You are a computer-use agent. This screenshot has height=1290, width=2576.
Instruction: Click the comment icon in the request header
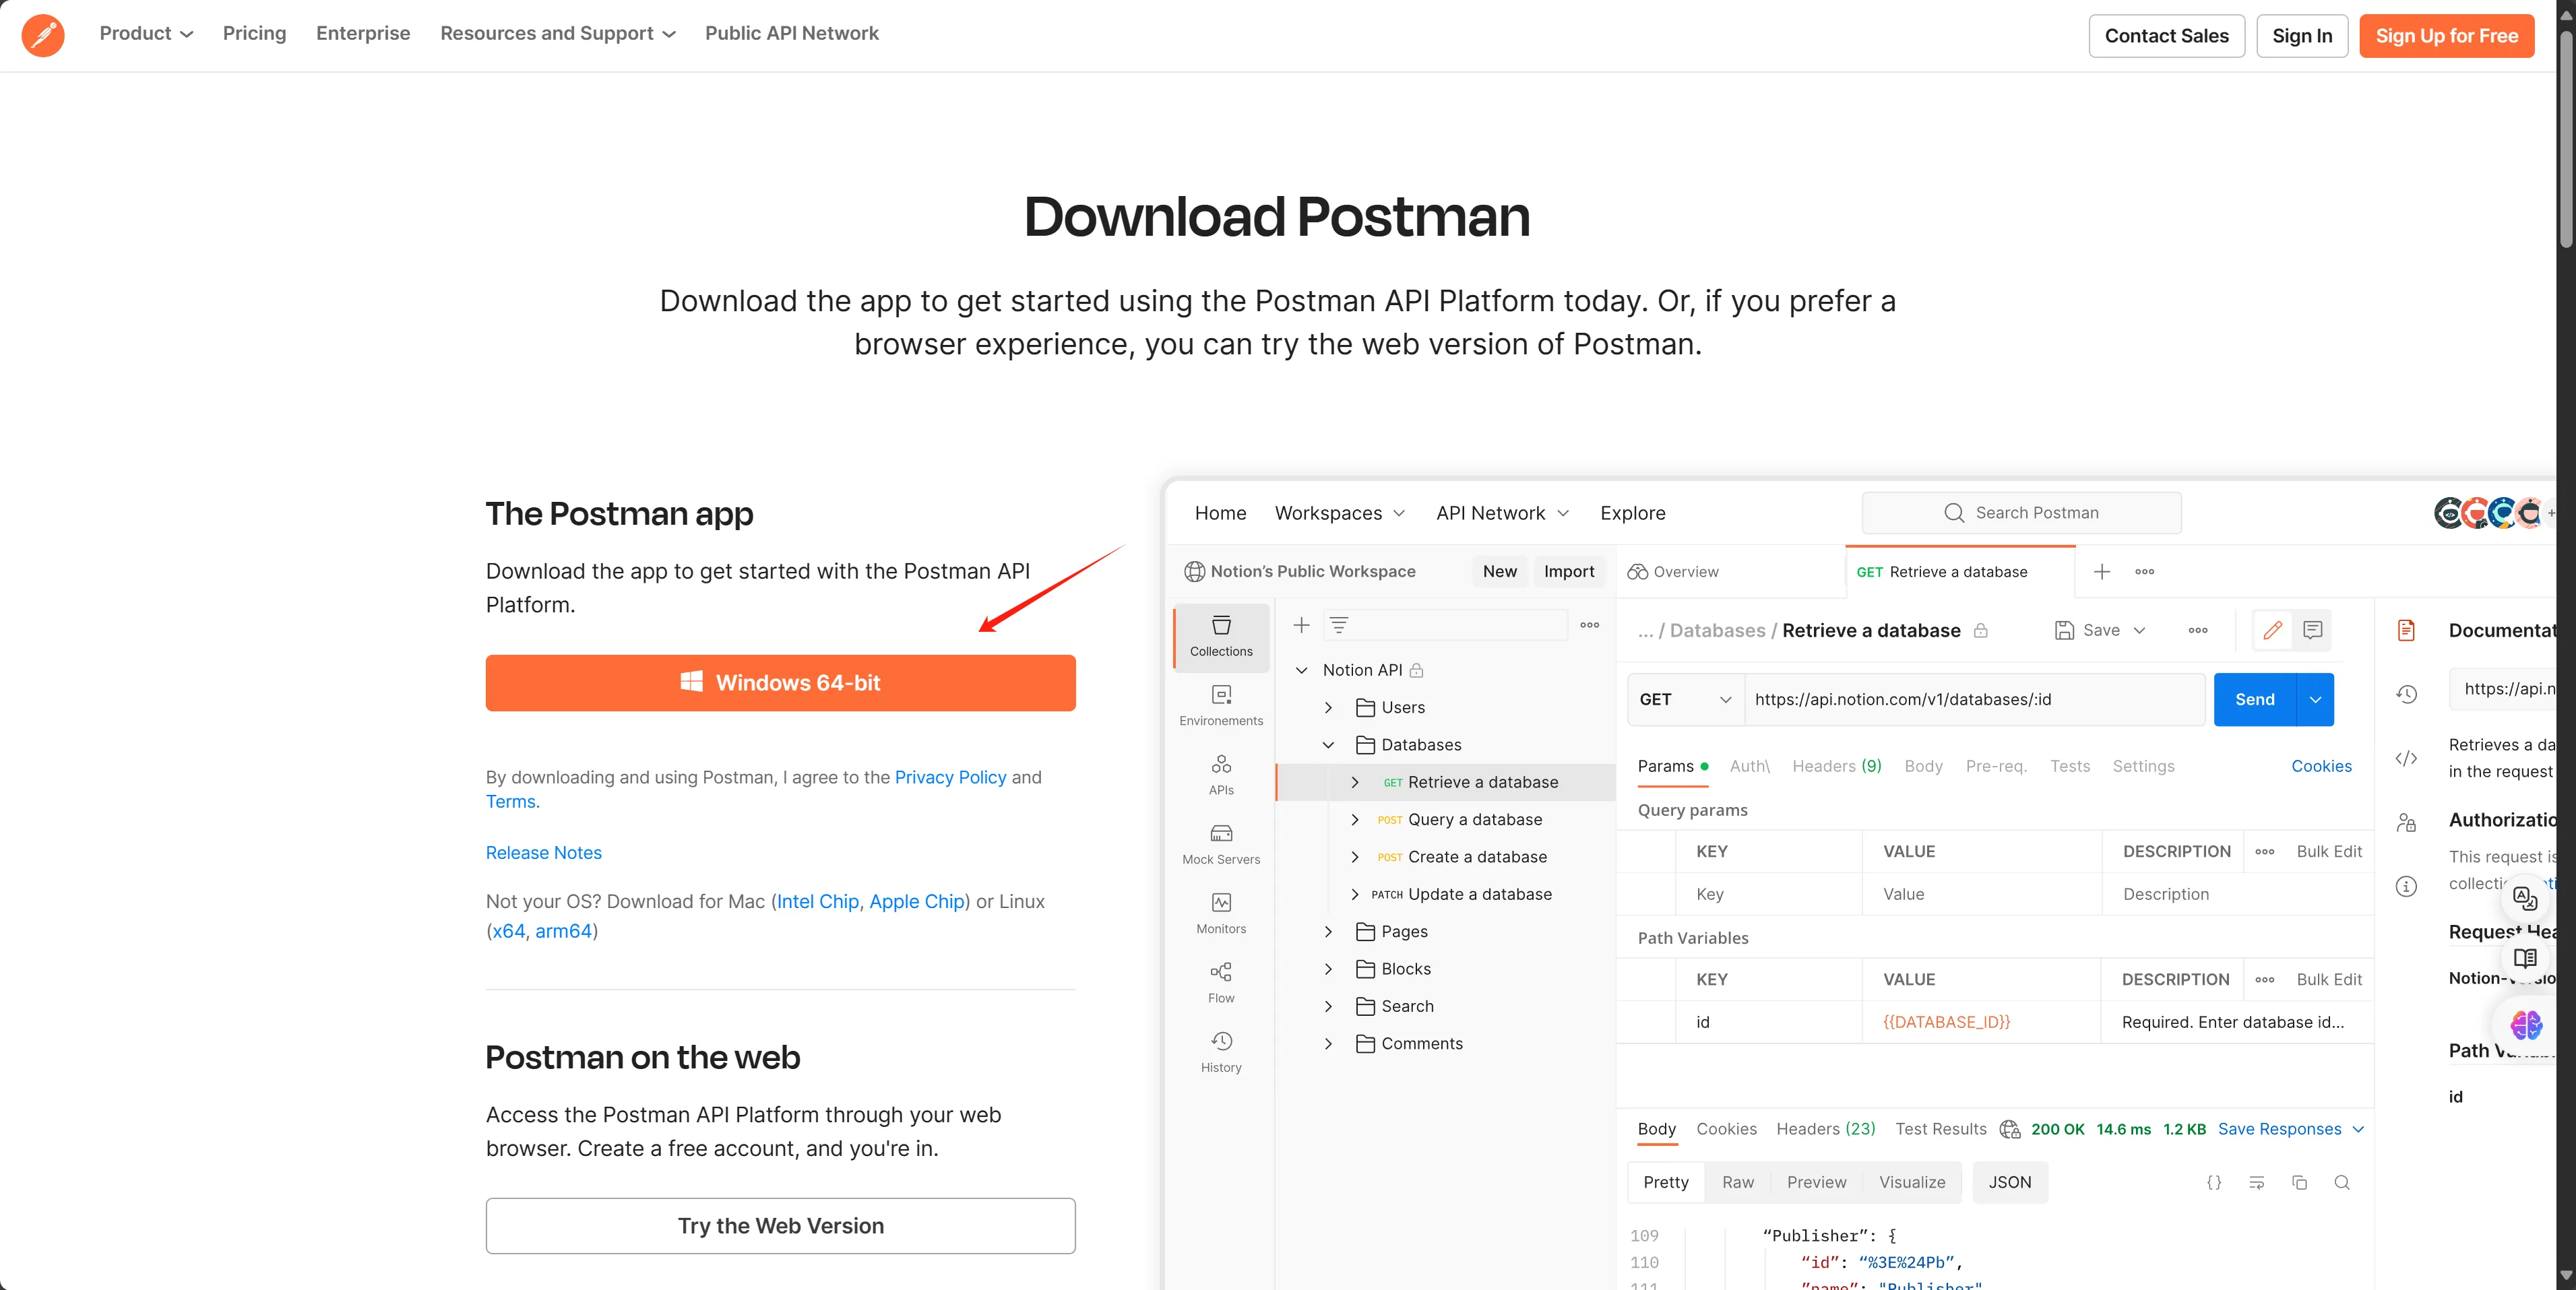pyautogui.click(x=2313, y=630)
